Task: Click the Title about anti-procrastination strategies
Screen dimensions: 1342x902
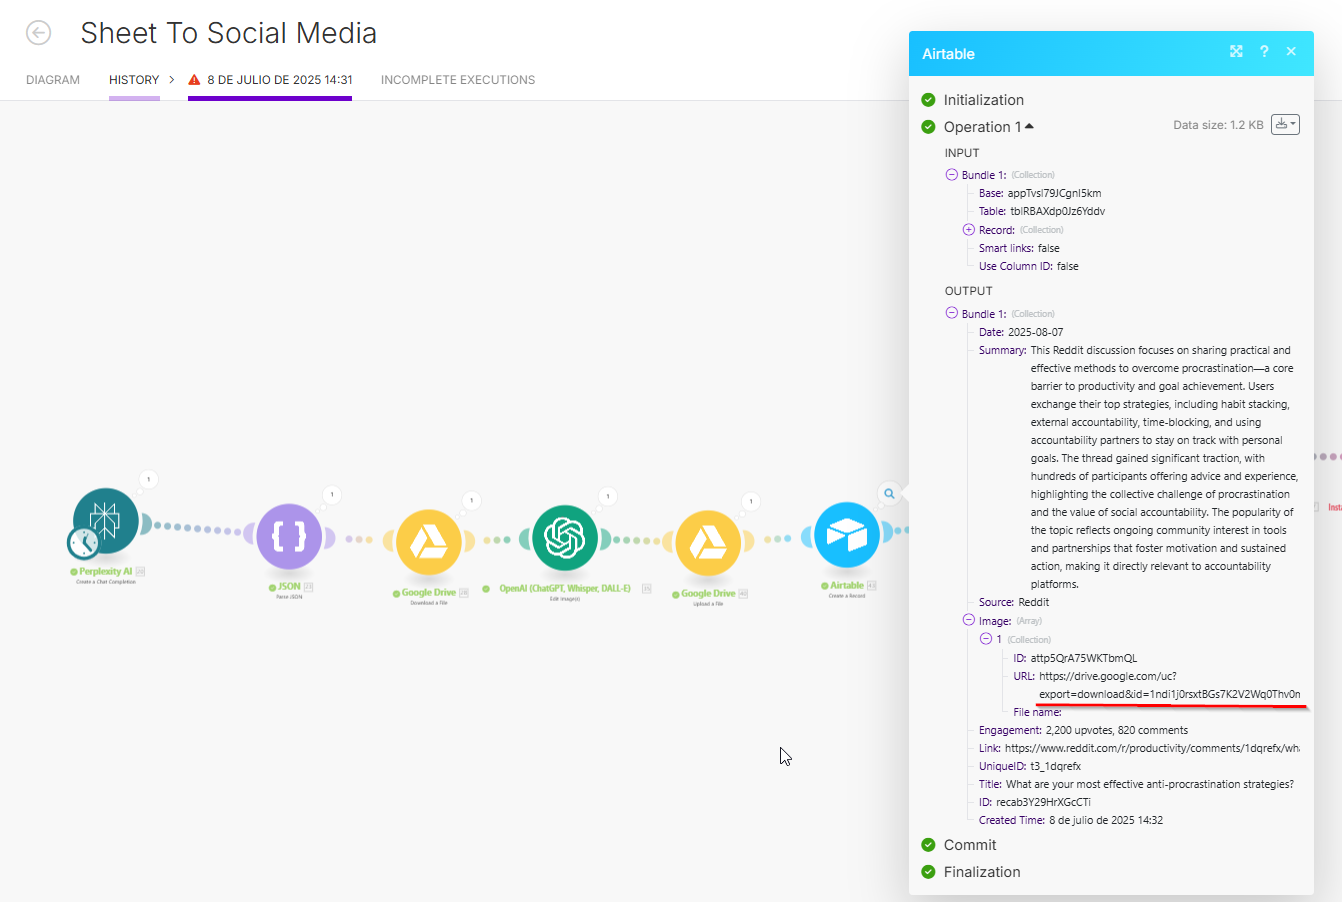Action: coord(1150,784)
